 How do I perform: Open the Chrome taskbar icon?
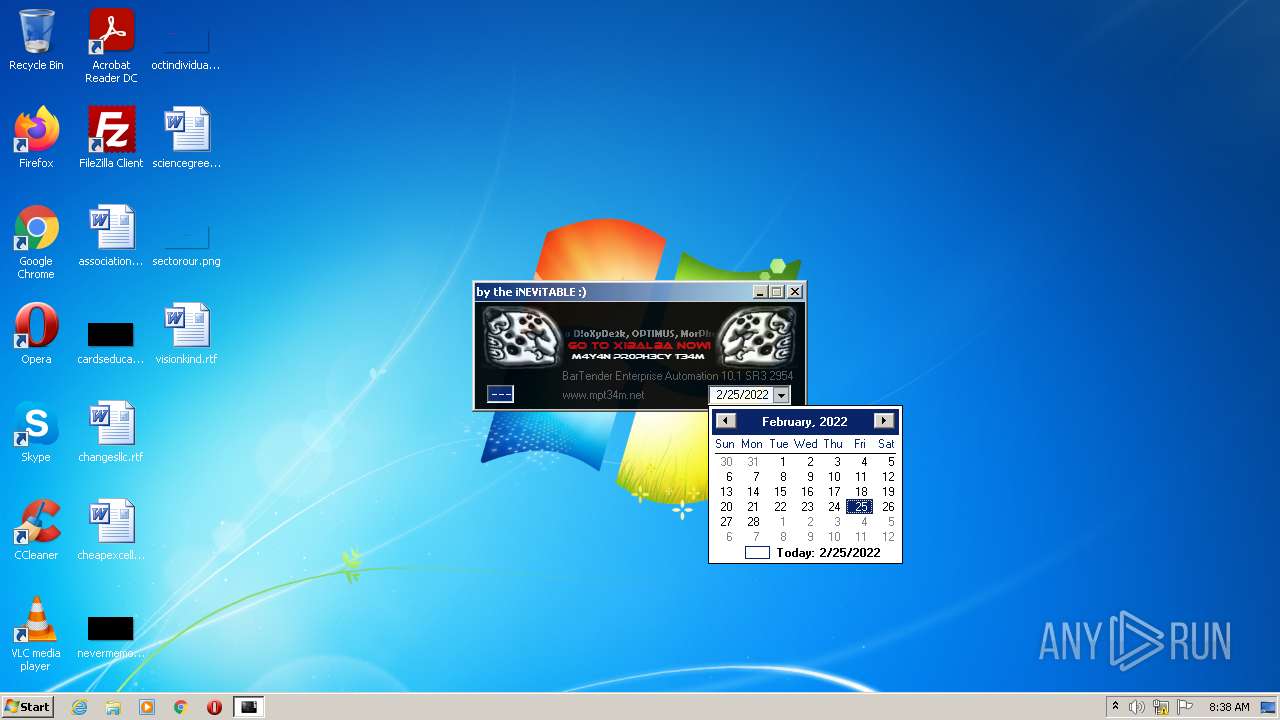point(180,707)
